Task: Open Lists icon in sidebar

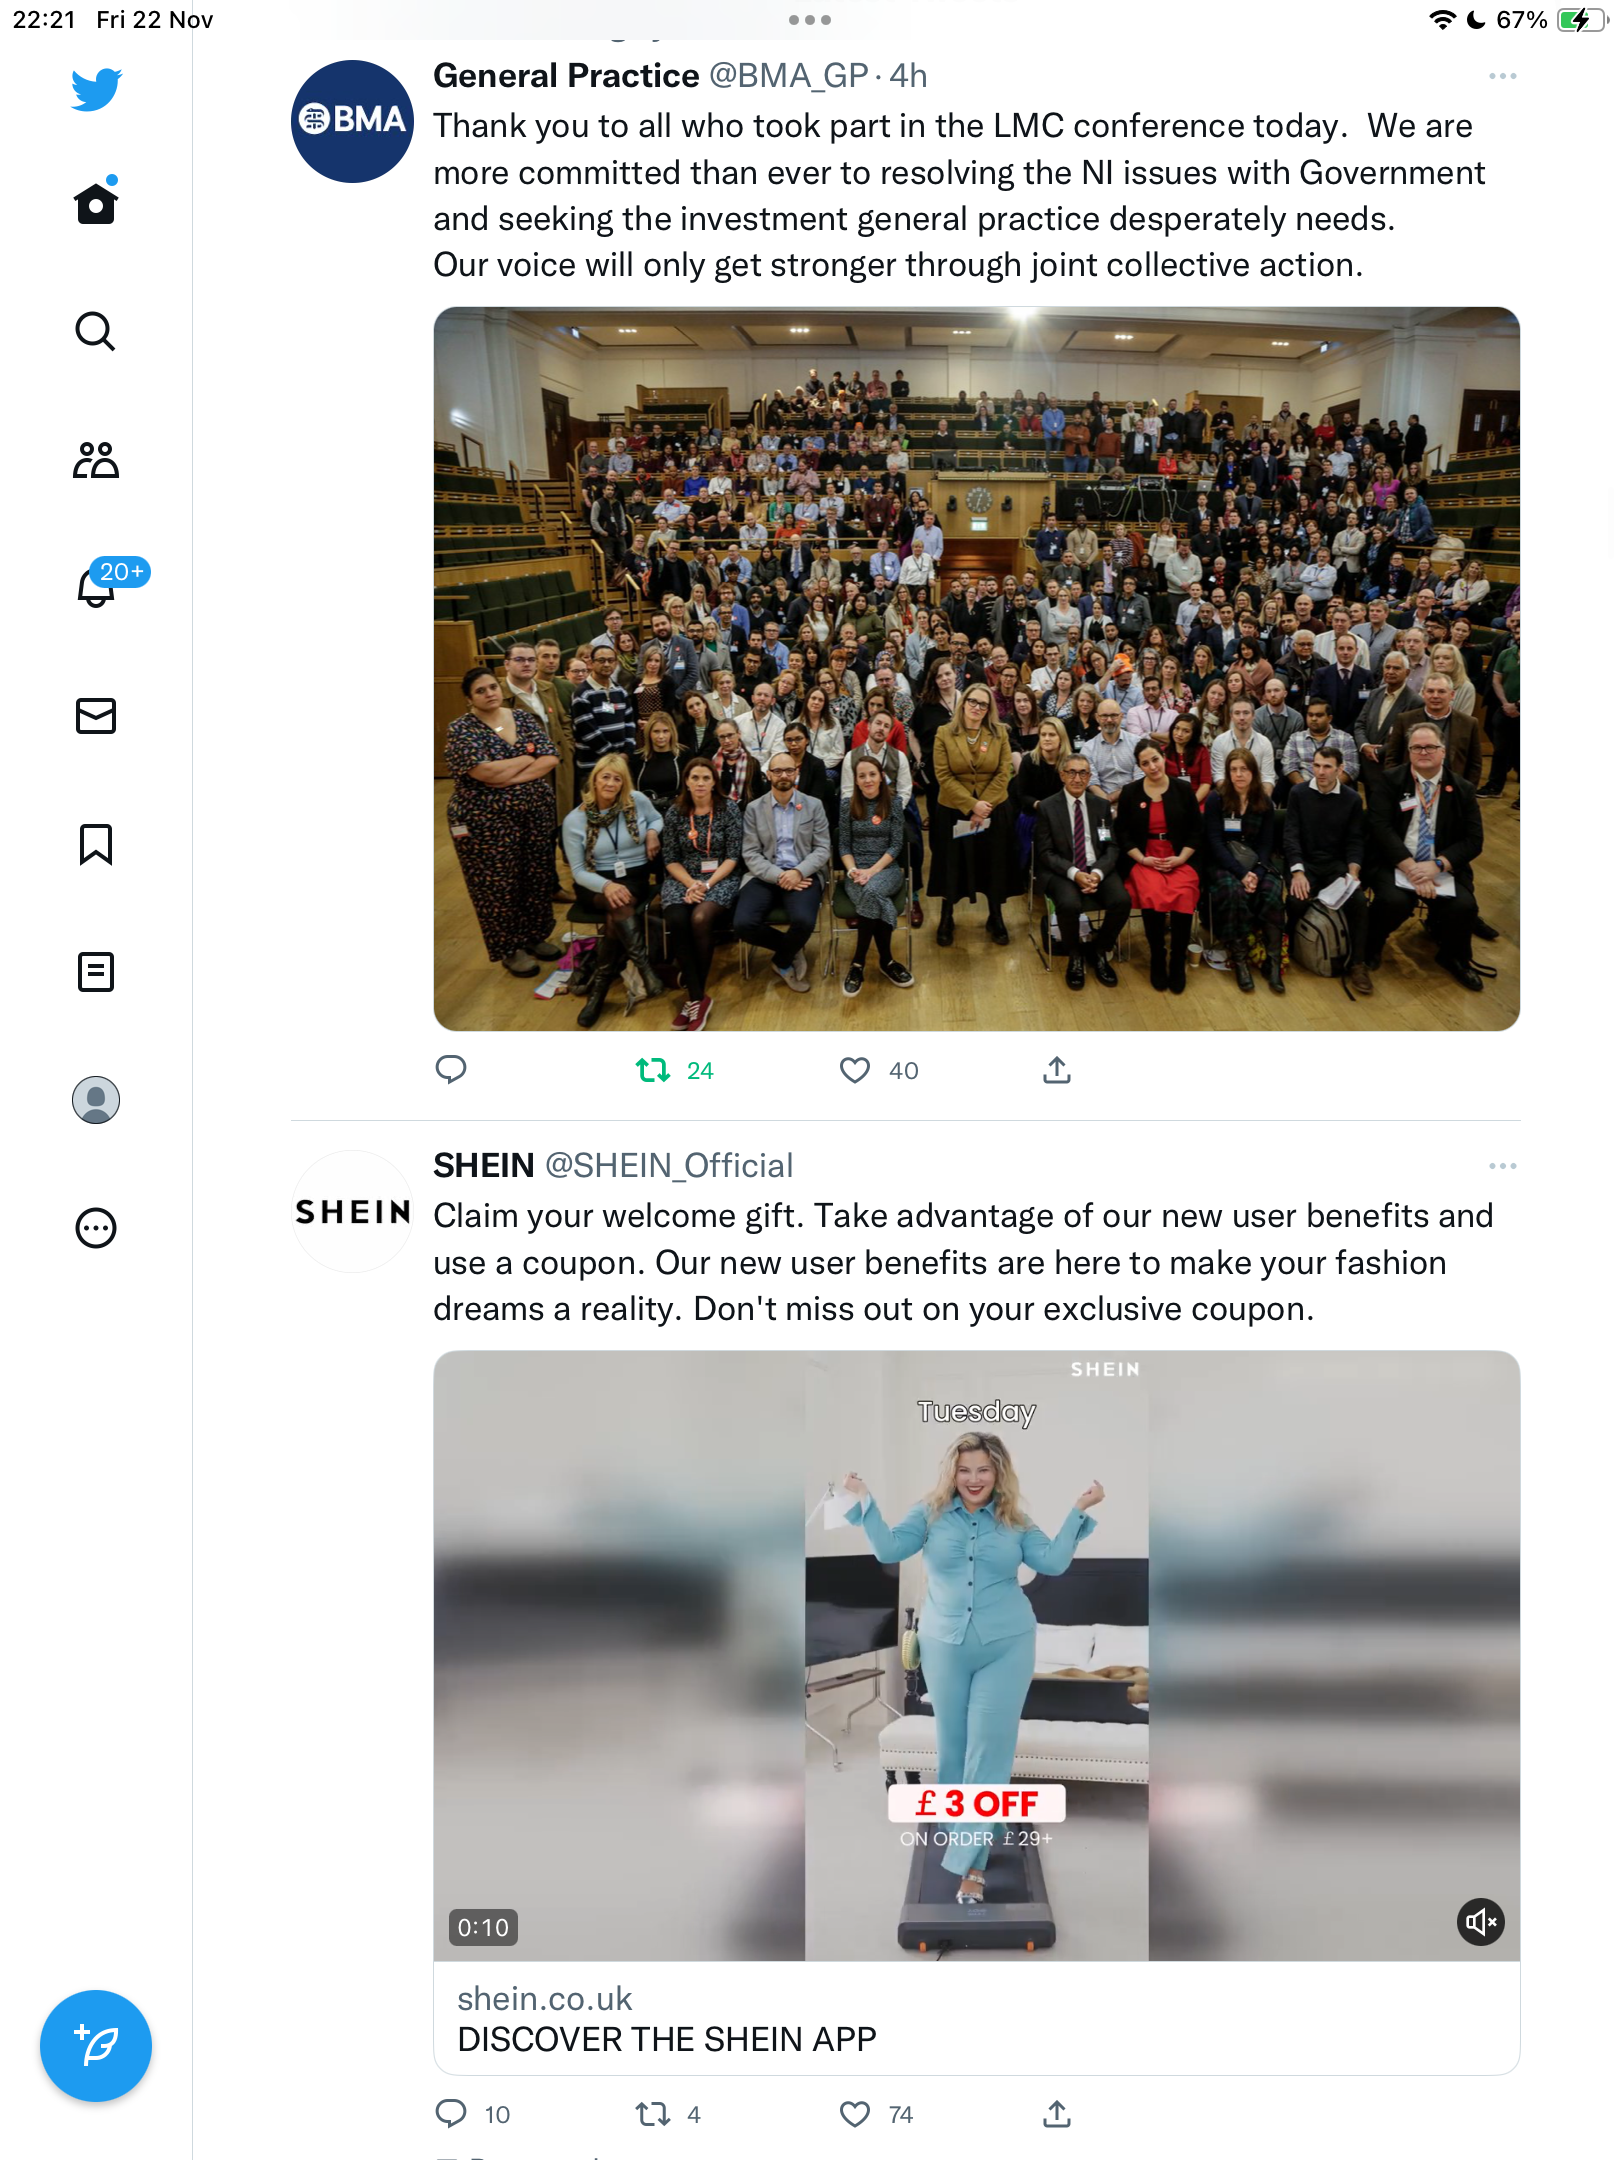Action: [96, 972]
